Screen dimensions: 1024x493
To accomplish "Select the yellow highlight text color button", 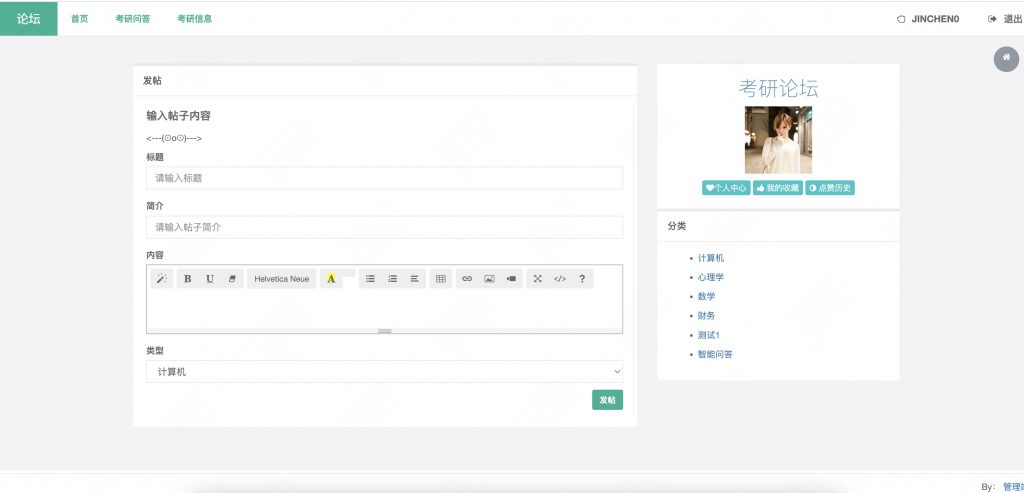I will (331, 279).
